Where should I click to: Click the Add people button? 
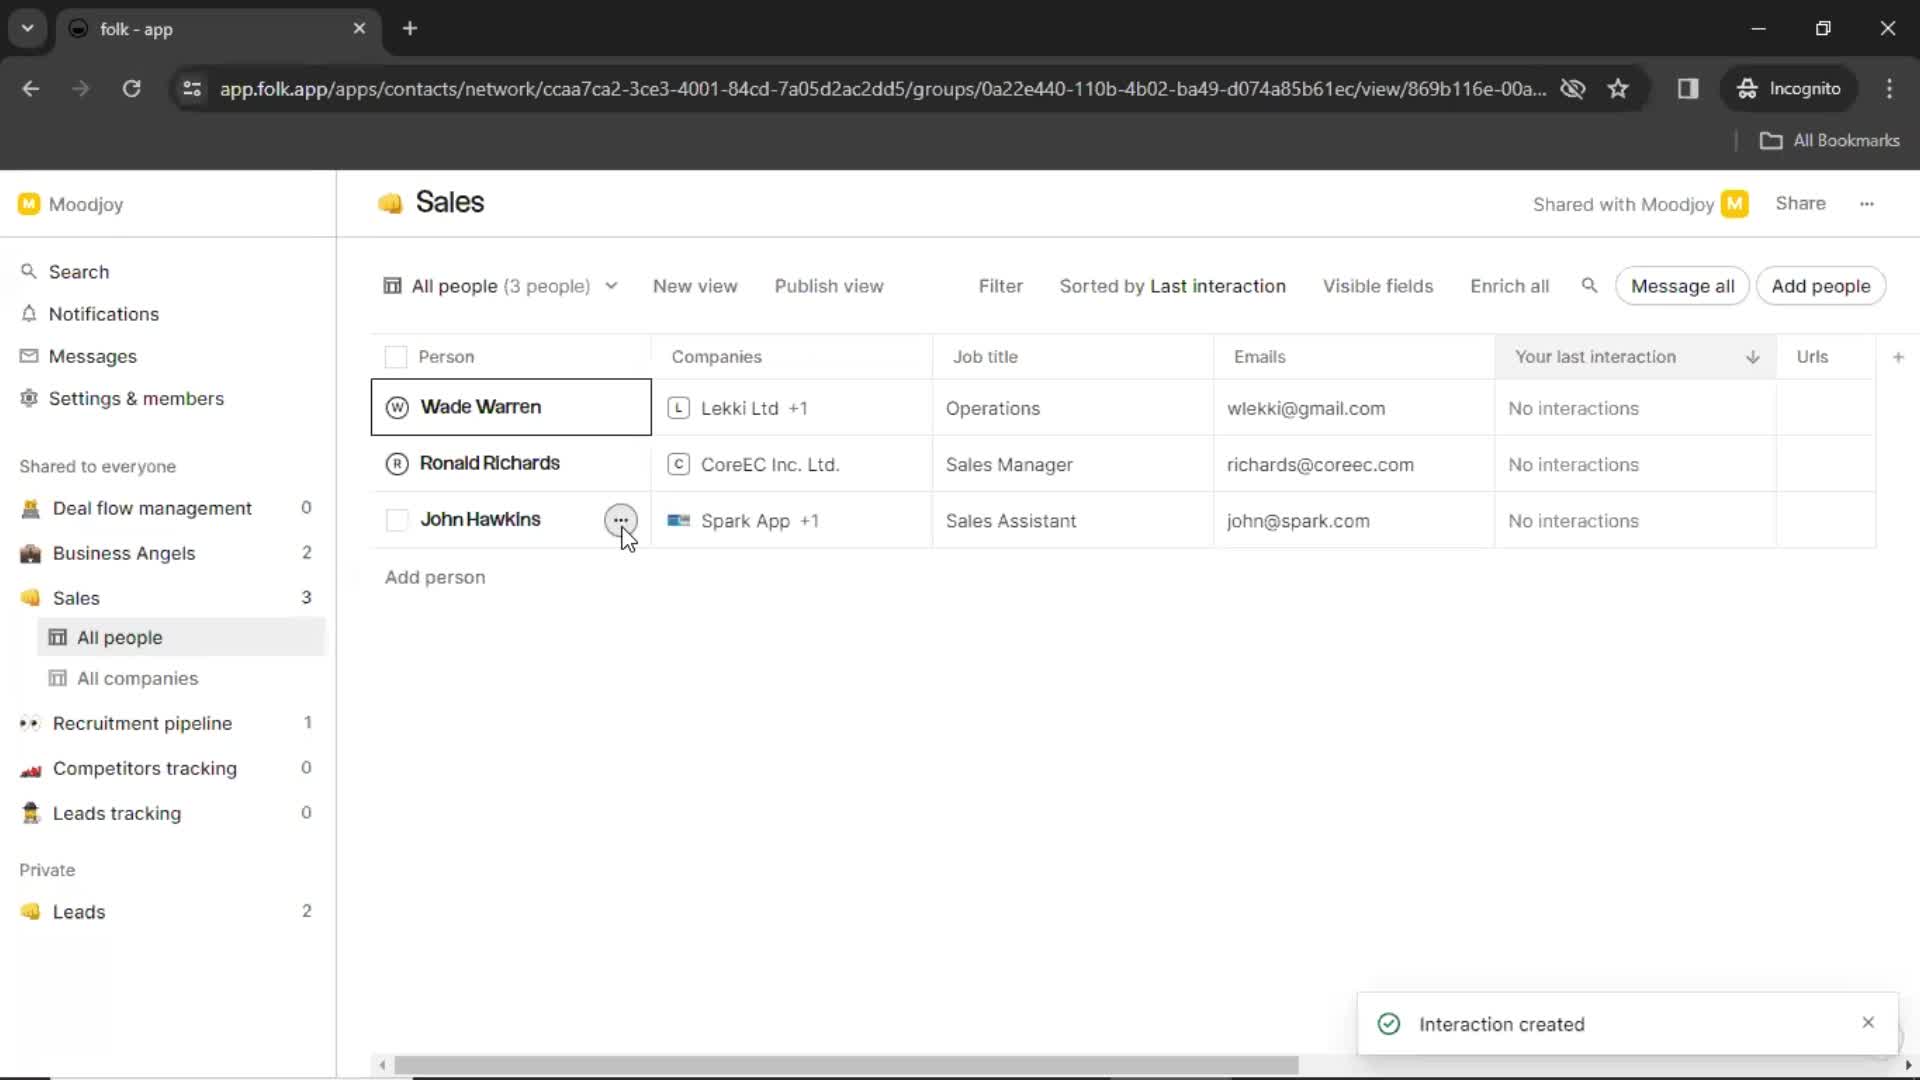pos(1820,286)
